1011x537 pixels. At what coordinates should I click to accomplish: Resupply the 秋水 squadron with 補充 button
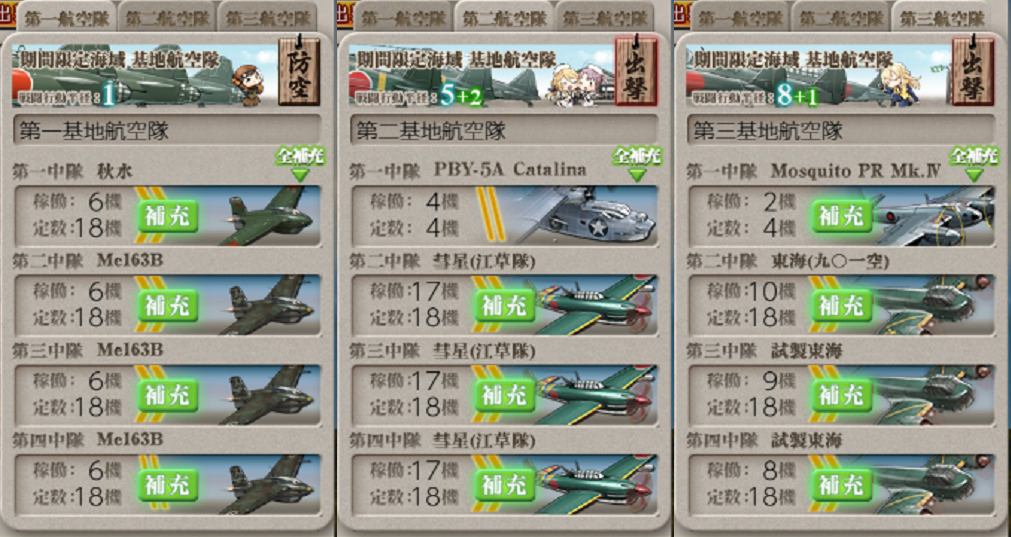tap(168, 216)
